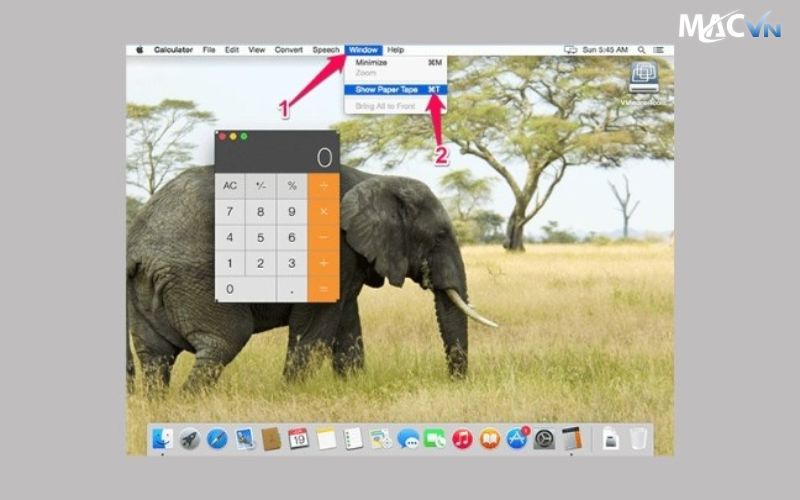This screenshot has height=500, width=800.
Task: Open System Preferences gear in Dock
Action: click(544, 438)
